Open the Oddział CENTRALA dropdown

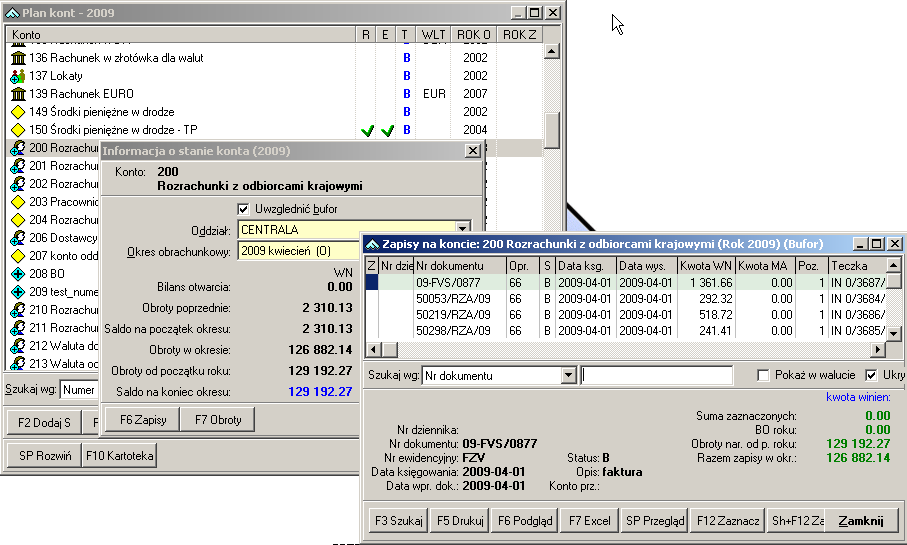click(462, 229)
